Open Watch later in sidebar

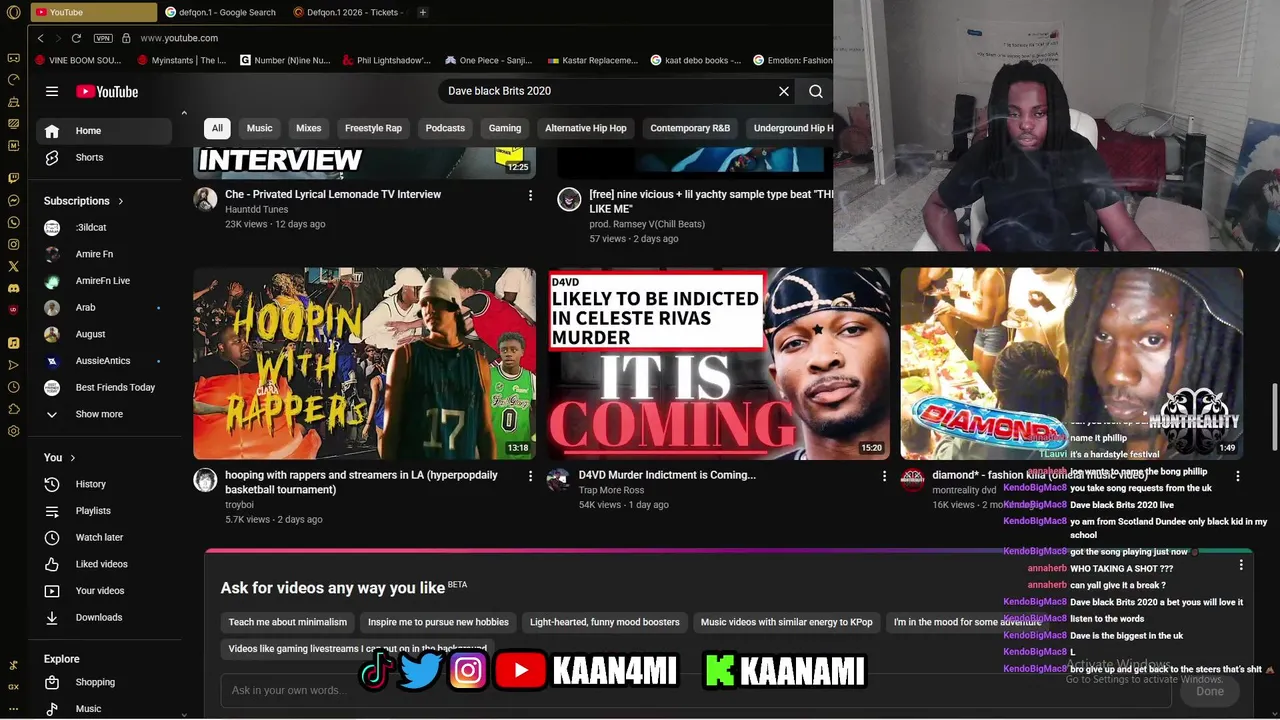(105, 538)
